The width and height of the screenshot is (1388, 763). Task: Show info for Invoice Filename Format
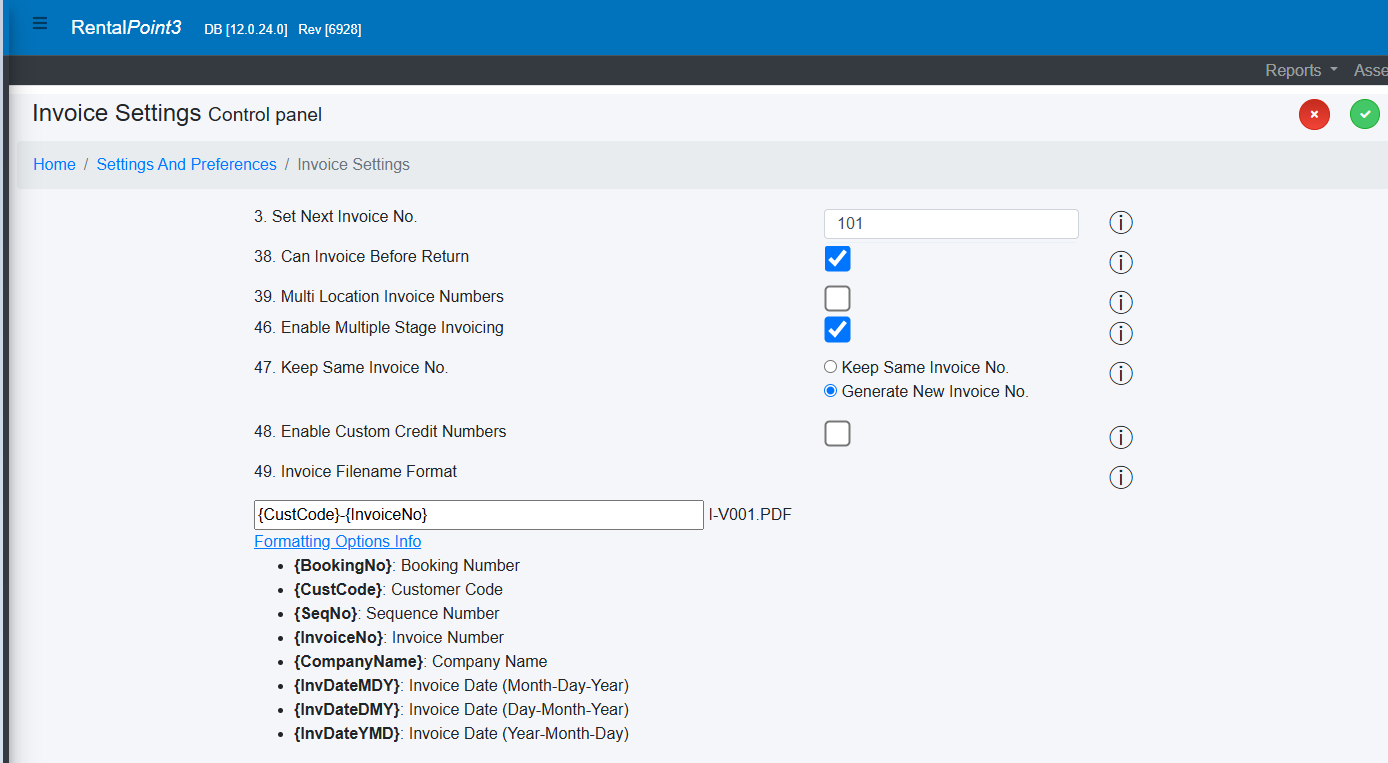pyautogui.click(x=1121, y=478)
